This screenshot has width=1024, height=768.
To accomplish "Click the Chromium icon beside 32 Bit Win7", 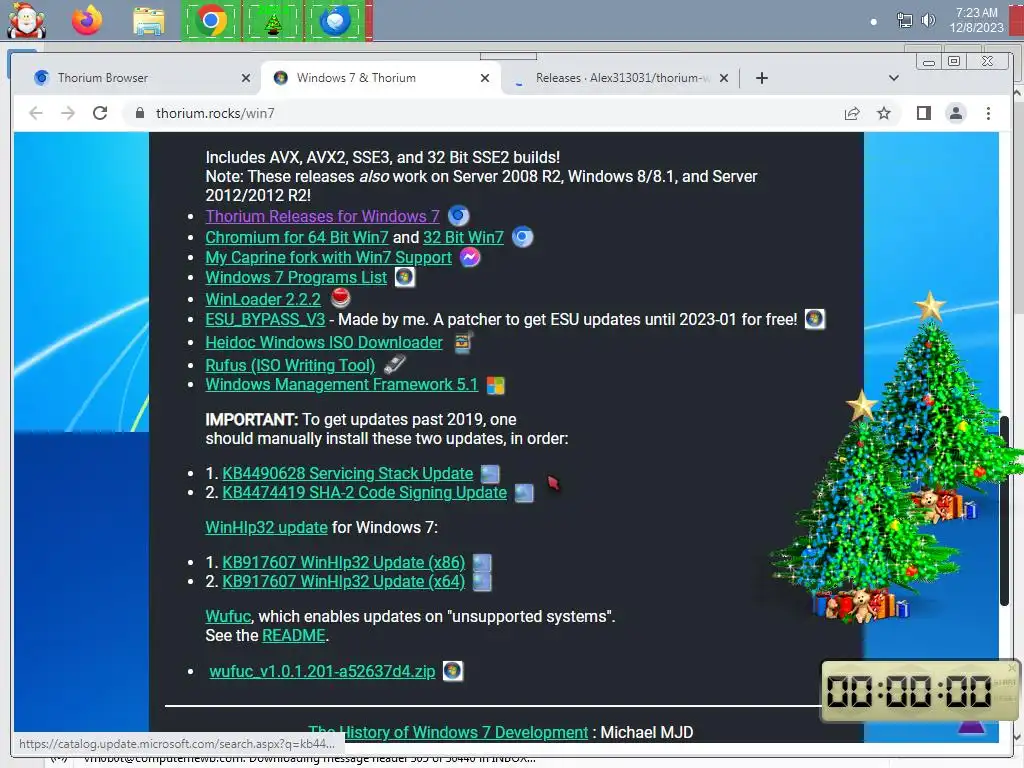I will point(522,236).
